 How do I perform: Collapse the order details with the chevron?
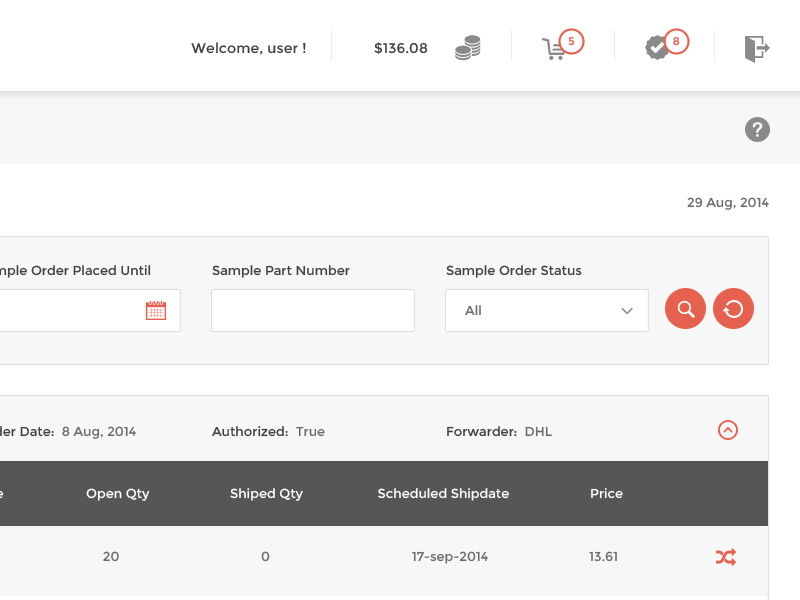click(x=727, y=430)
